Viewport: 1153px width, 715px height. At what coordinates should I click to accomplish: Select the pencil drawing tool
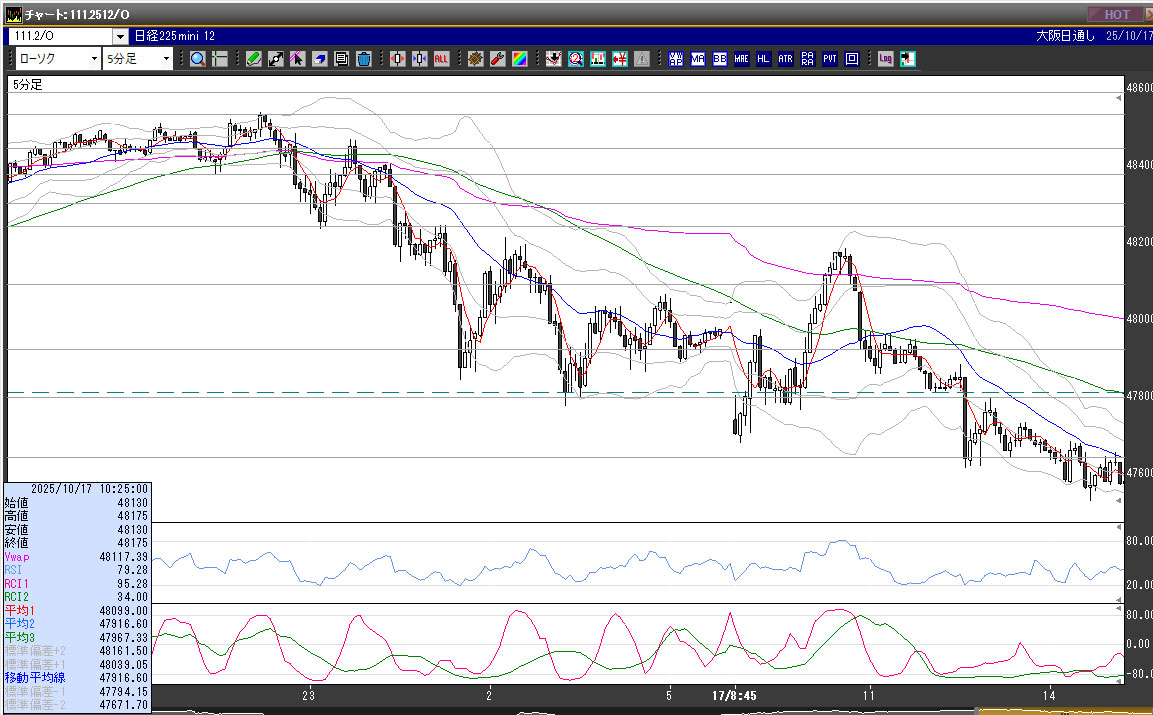click(254, 59)
